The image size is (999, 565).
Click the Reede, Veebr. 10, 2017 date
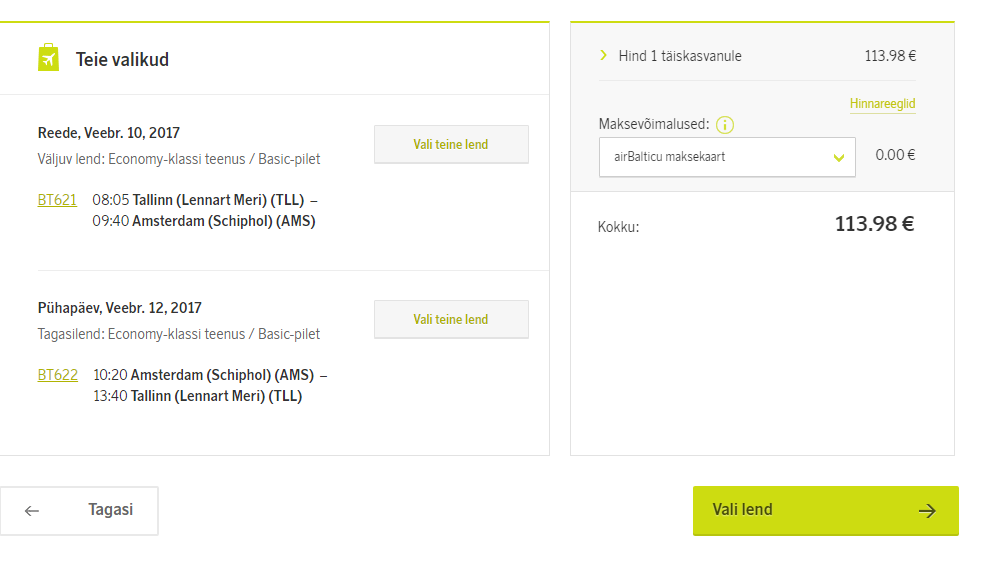point(109,133)
